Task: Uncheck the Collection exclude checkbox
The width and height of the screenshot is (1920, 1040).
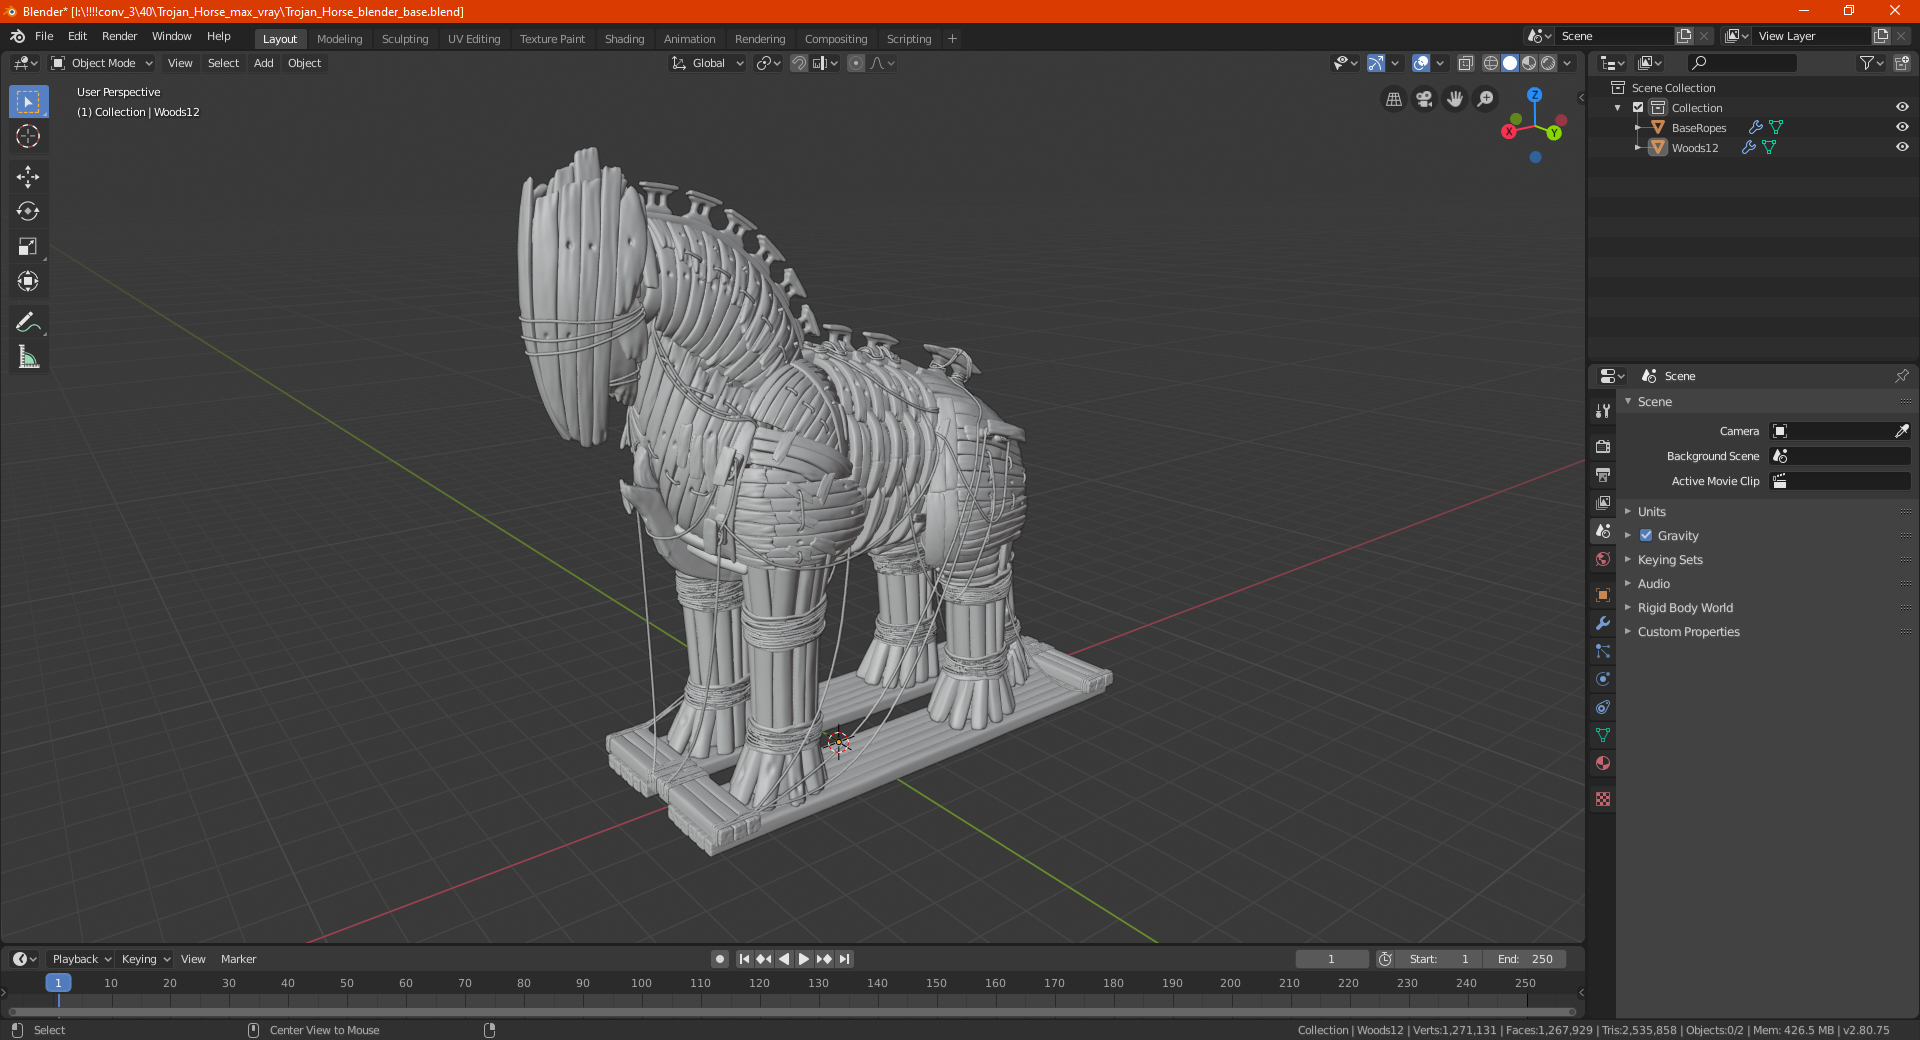Action: (1638, 107)
